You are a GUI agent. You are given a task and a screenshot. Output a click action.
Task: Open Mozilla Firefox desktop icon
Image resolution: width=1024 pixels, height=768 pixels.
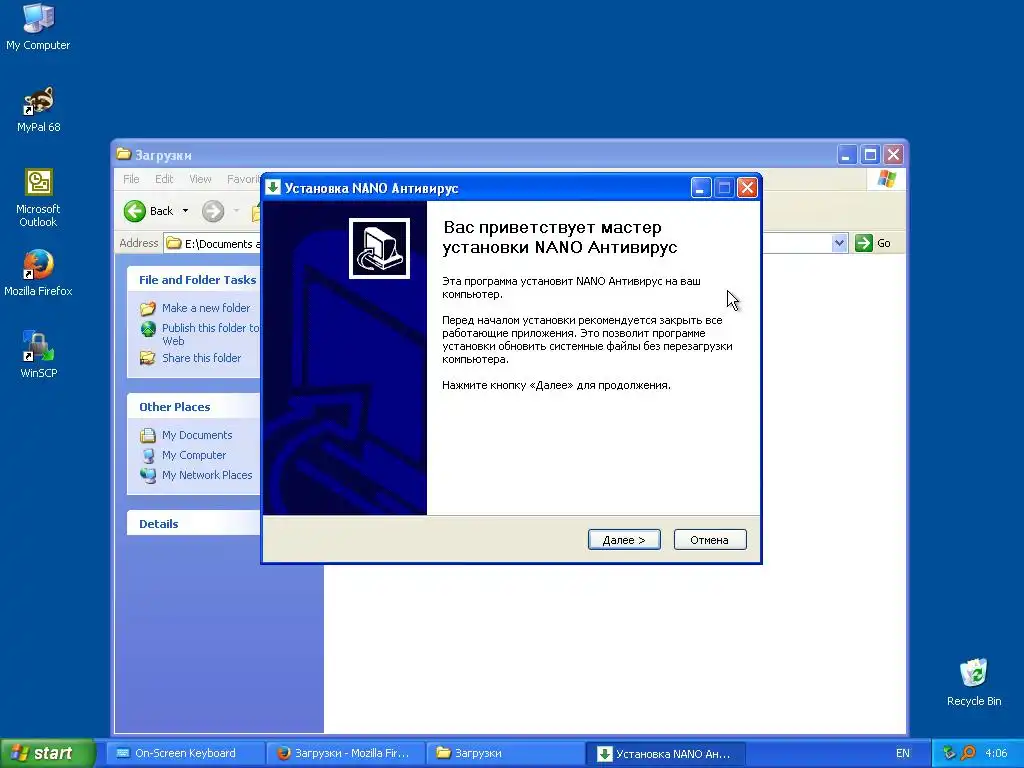[38, 273]
